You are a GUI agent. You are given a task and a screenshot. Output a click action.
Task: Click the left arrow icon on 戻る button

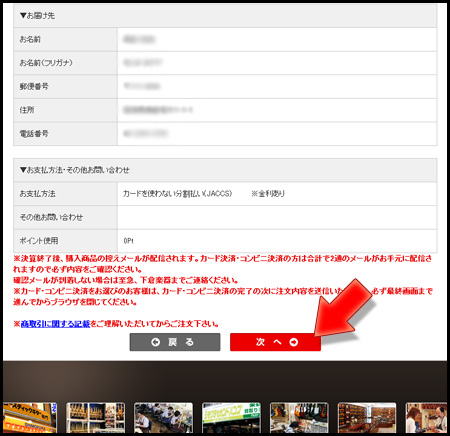coord(155,342)
